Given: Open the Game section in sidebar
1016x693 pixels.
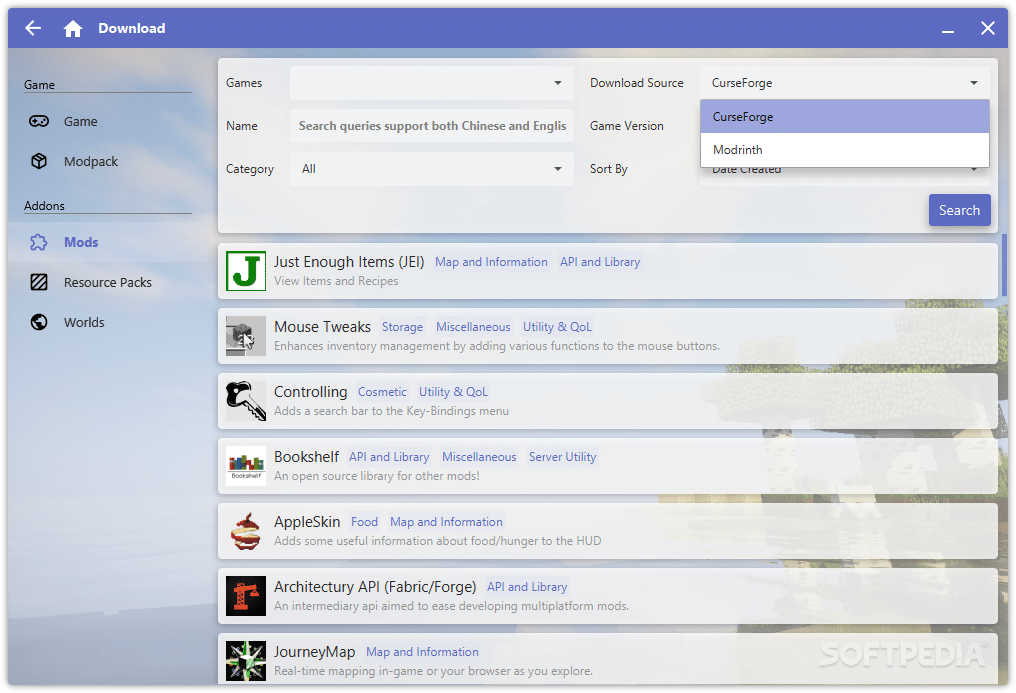Looking at the screenshot, I should coord(108,121).
